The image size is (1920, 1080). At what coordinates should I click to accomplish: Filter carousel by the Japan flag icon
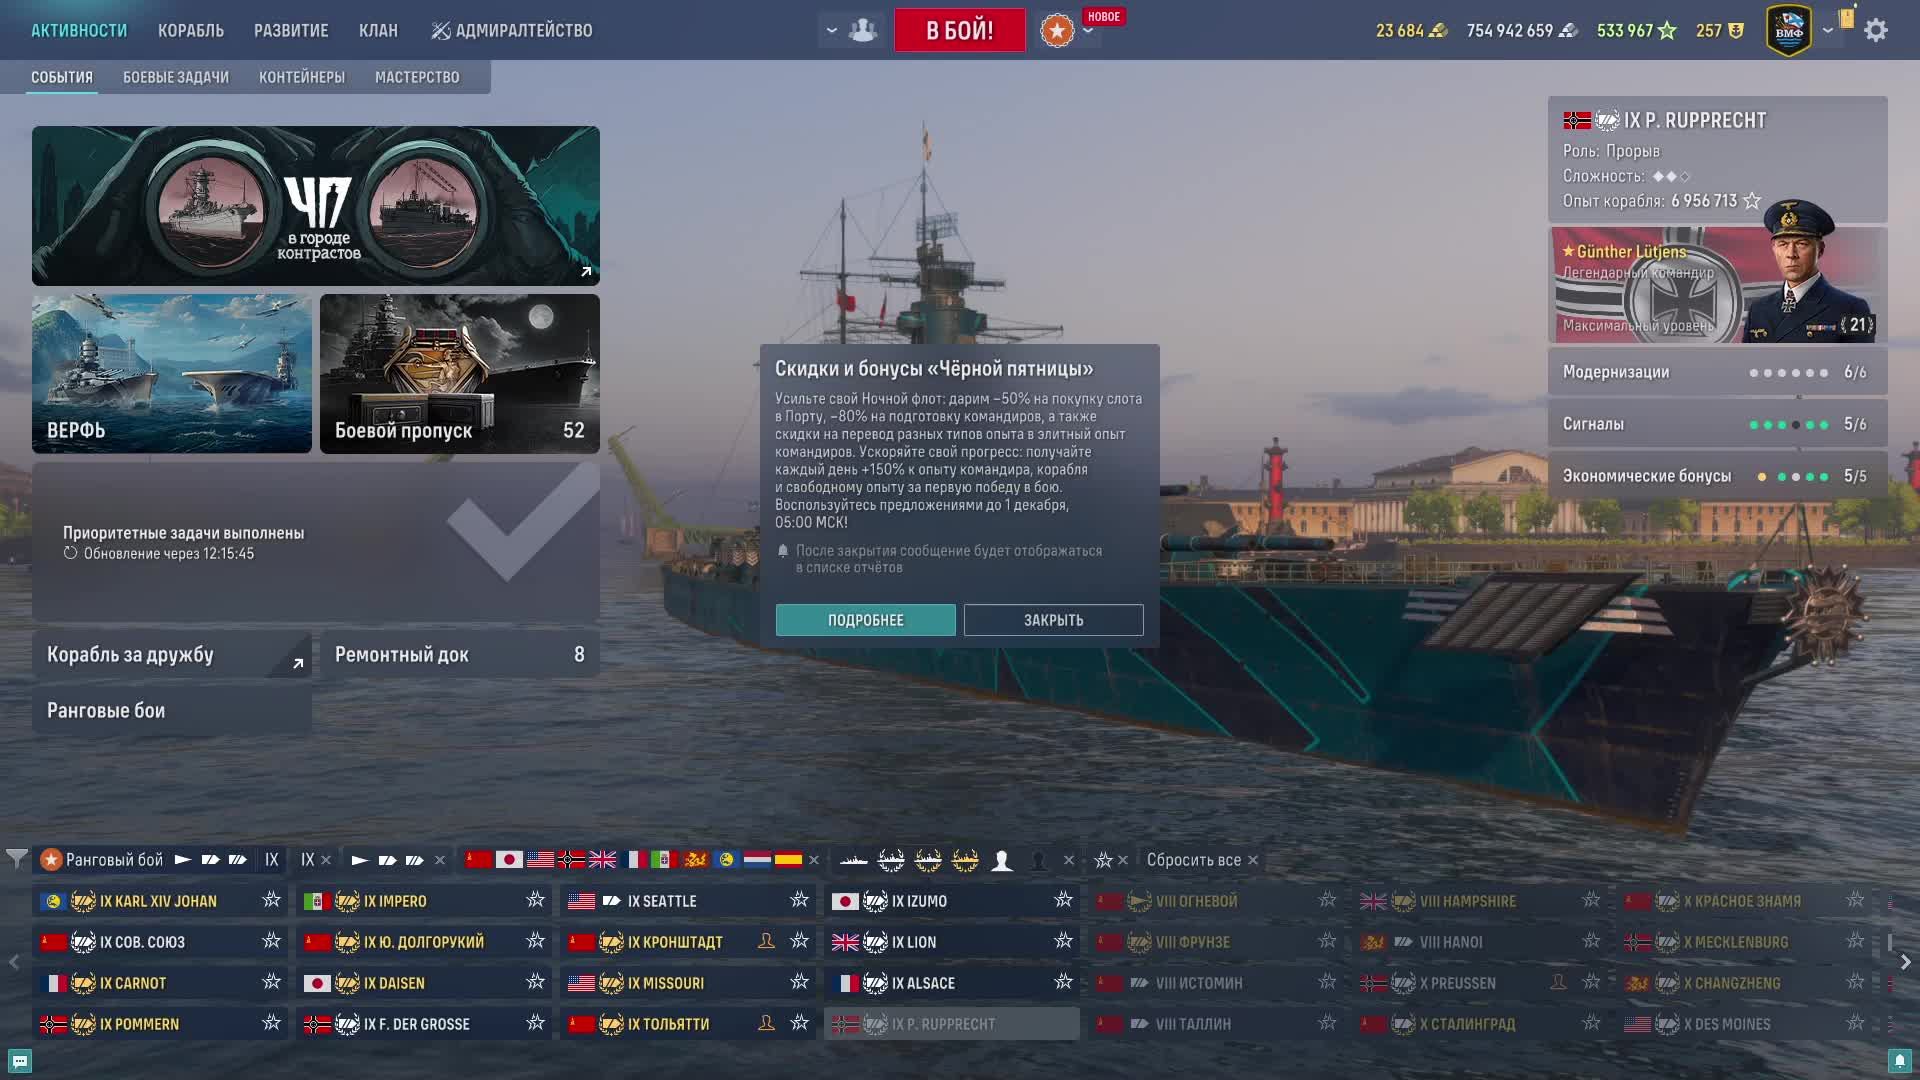tap(509, 860)
